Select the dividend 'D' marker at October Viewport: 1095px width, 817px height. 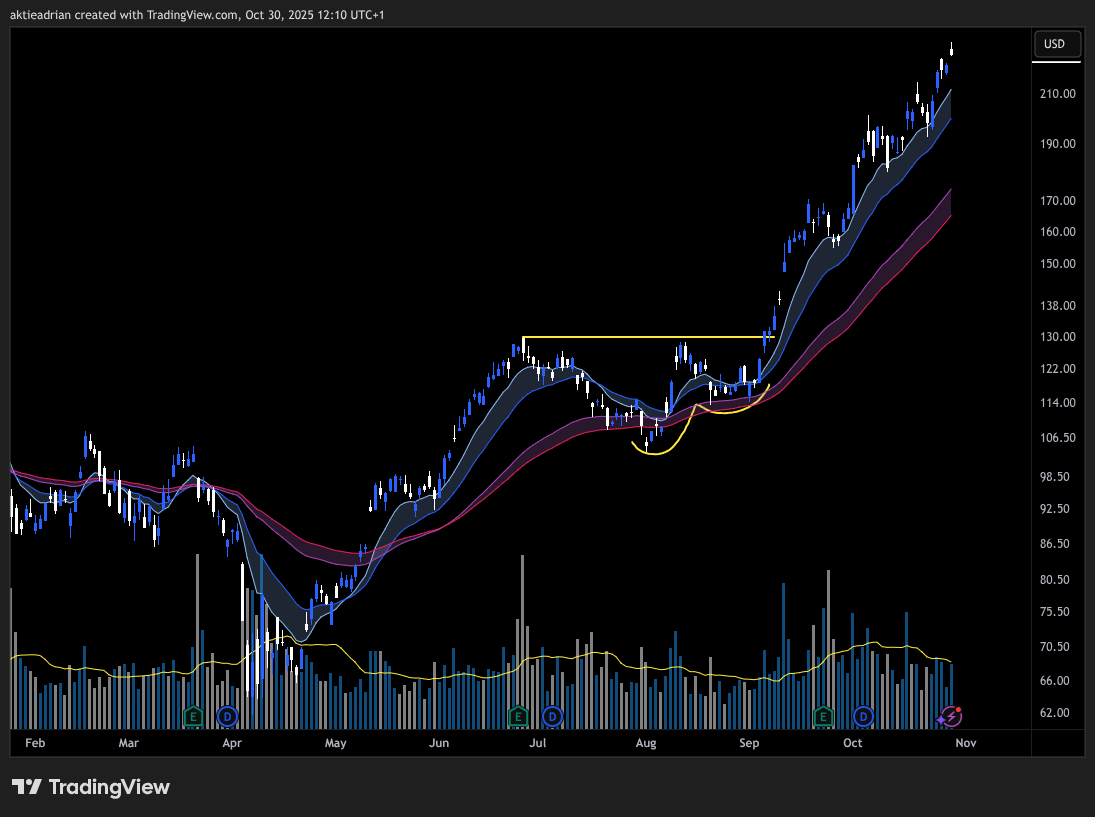coord(863,716)
